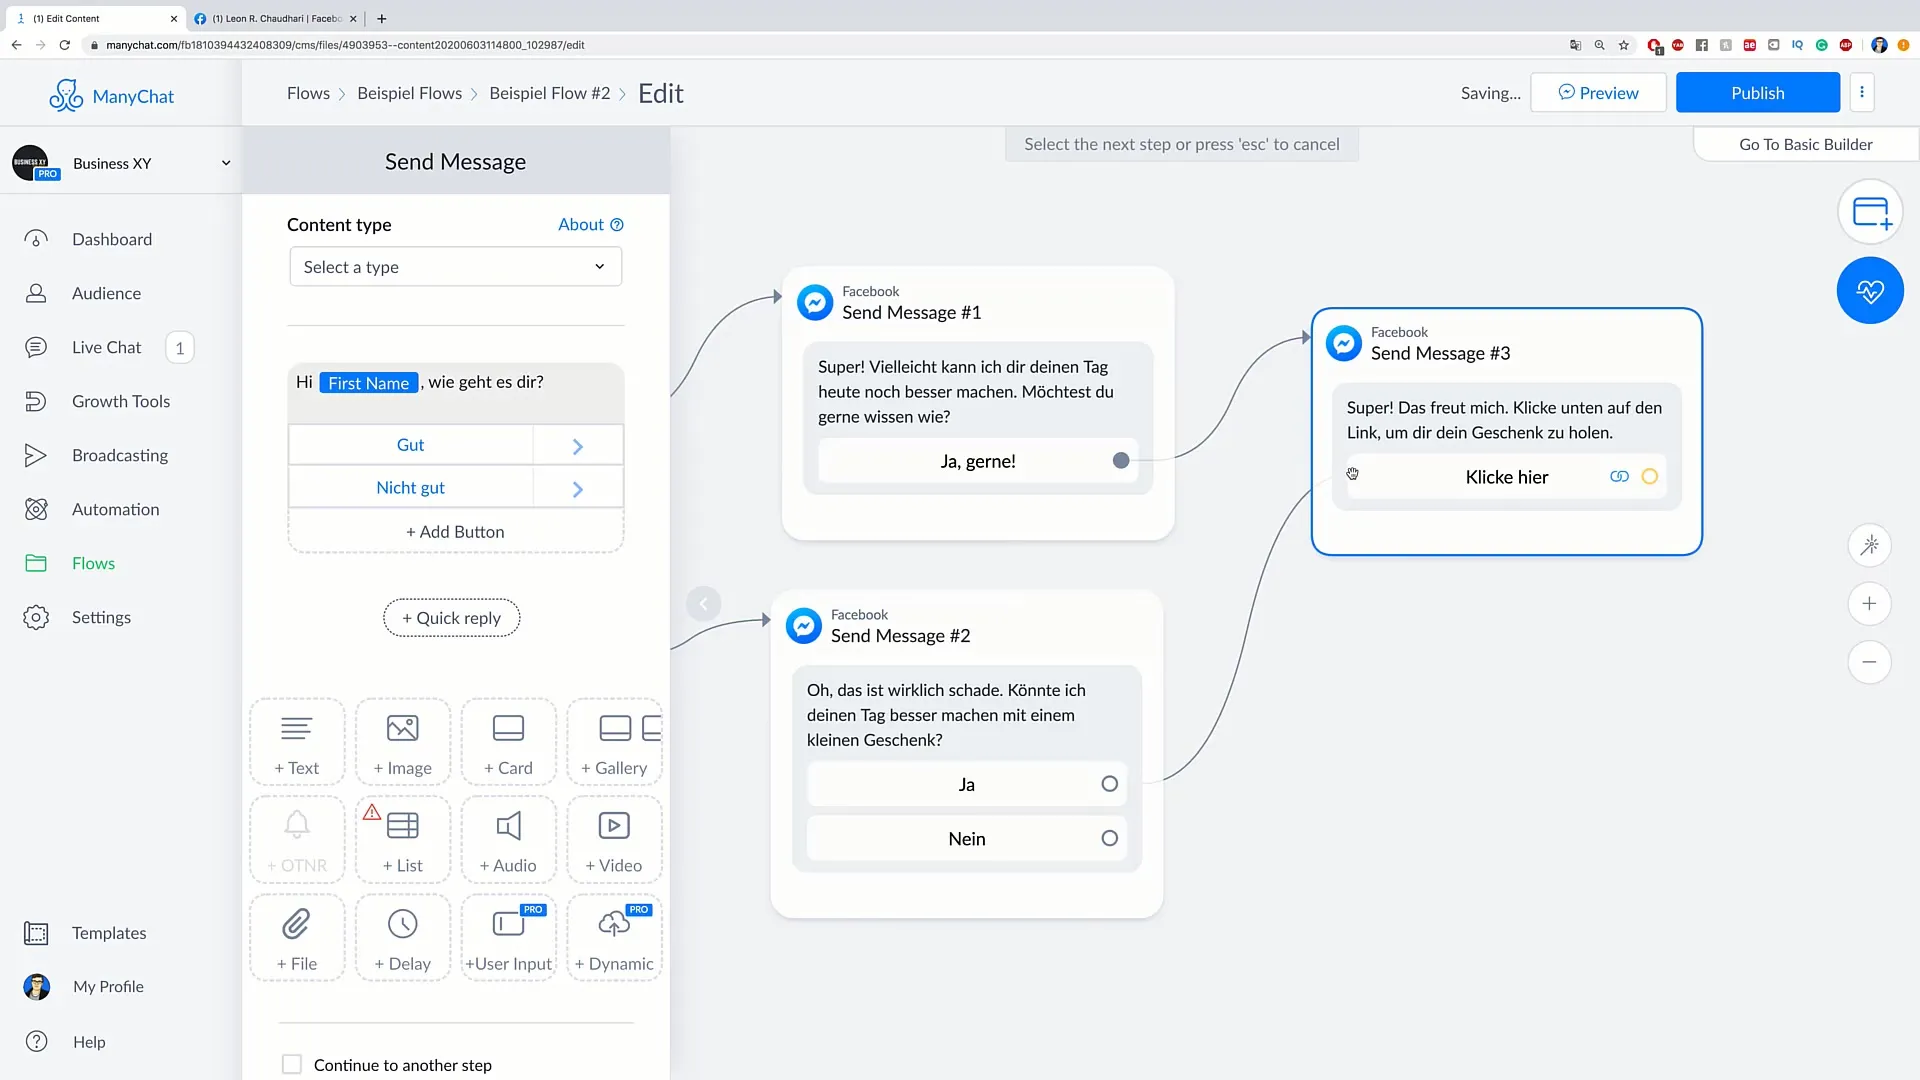The image size is (1920, 1080).
Task: Select the Broadcasting nav icon
Action: point(34,455)
